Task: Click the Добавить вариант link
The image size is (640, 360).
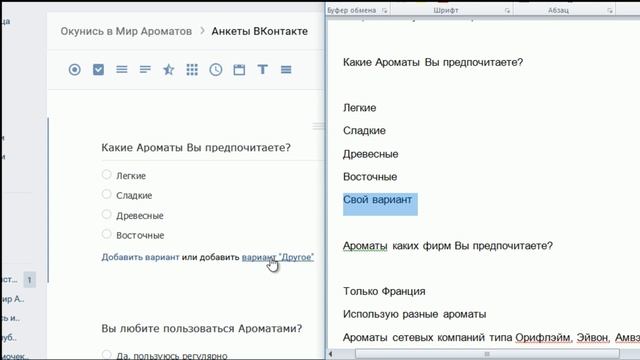Action: pos(140,257)
